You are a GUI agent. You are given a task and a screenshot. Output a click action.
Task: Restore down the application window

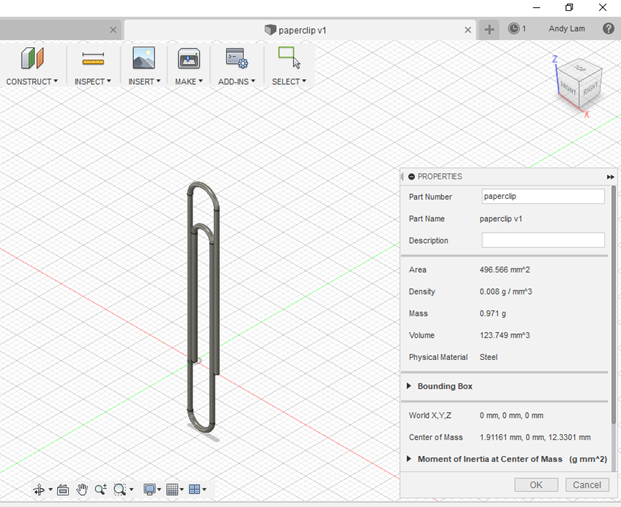click(569, 7)
